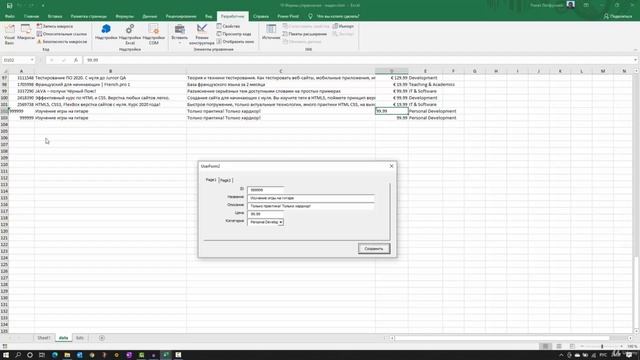Open control Properties (Свойства)
Viewport: 640px width, 360px height.
coord(228,26)
